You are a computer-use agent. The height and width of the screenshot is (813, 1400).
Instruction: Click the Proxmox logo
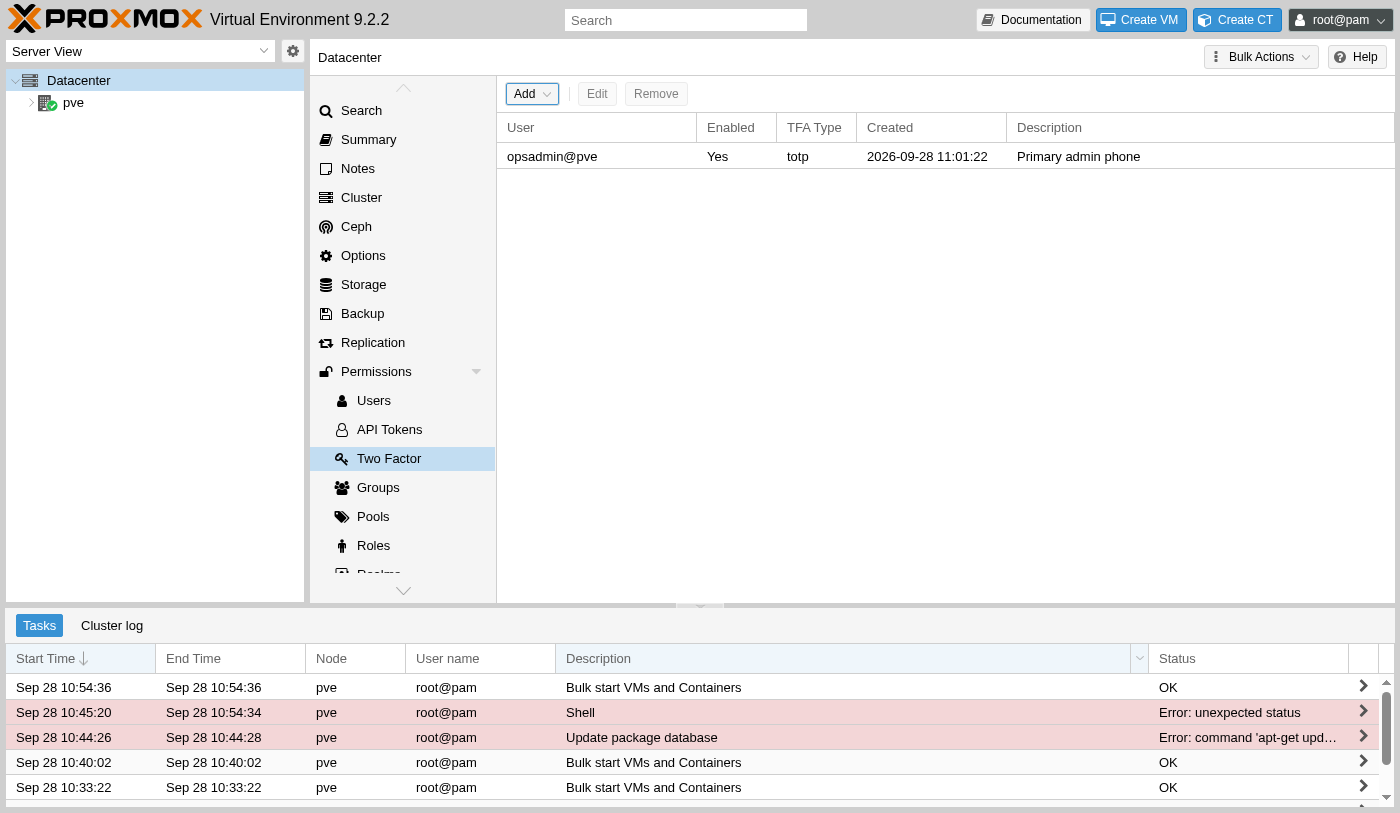pos(105,19)
